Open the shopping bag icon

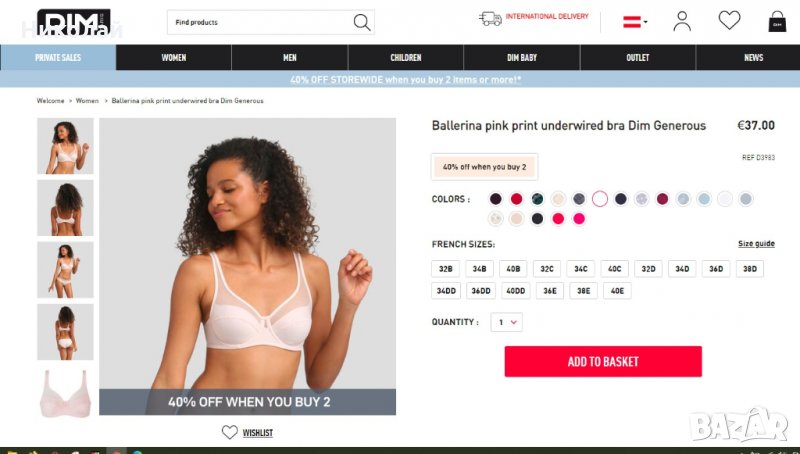(777, 21)
